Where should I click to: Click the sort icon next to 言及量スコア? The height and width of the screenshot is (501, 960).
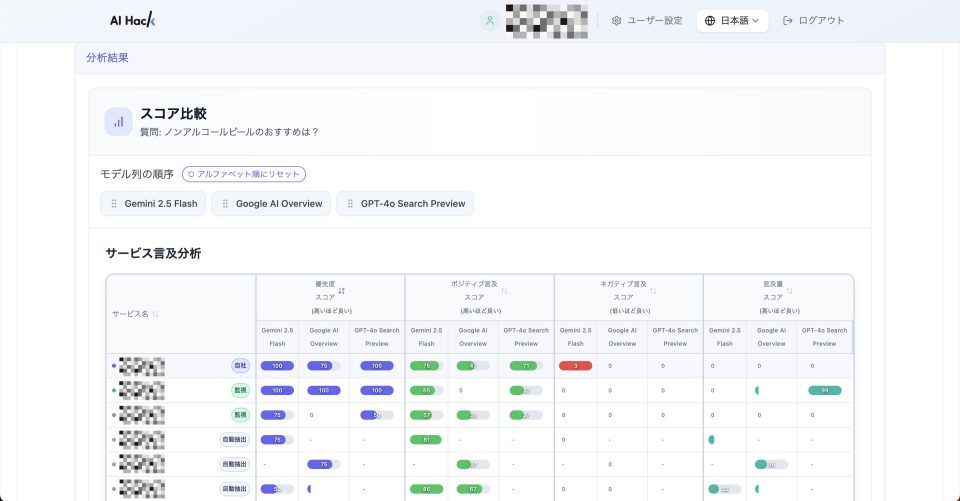pyautogui.click(x=790, y=291)
